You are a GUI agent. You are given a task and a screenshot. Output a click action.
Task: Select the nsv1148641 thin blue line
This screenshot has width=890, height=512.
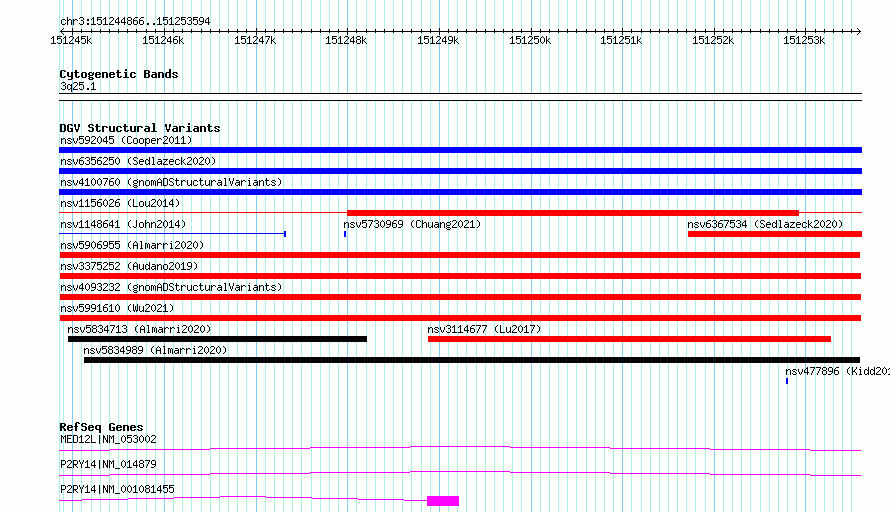pos(173,234)
